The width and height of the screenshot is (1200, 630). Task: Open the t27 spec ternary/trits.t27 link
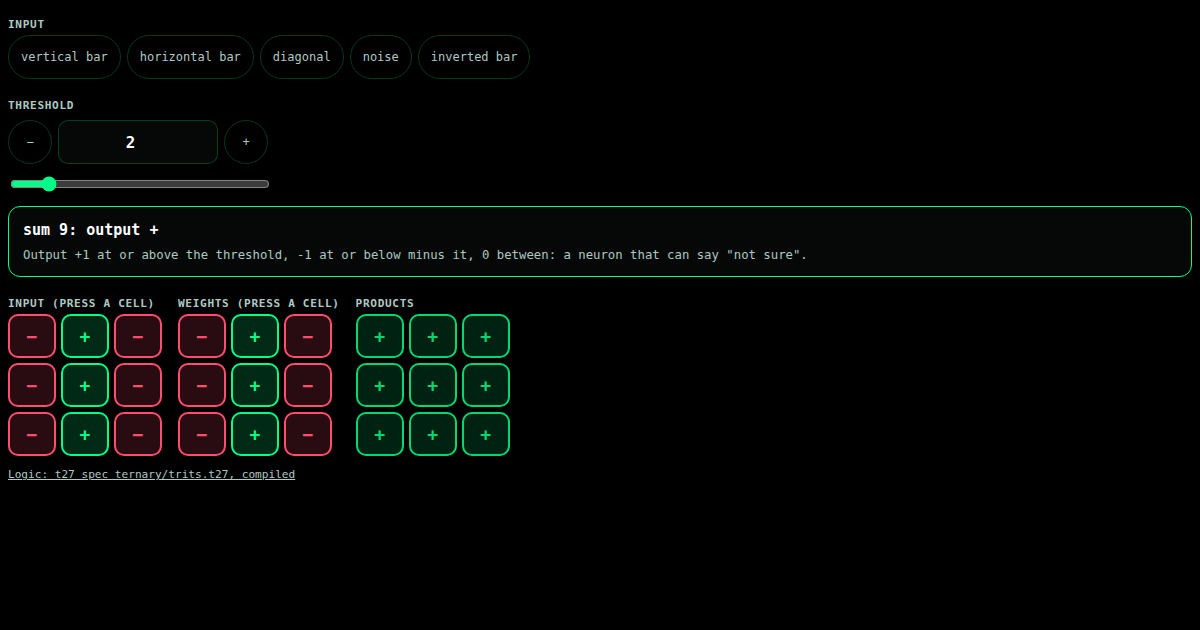(152, 474)
